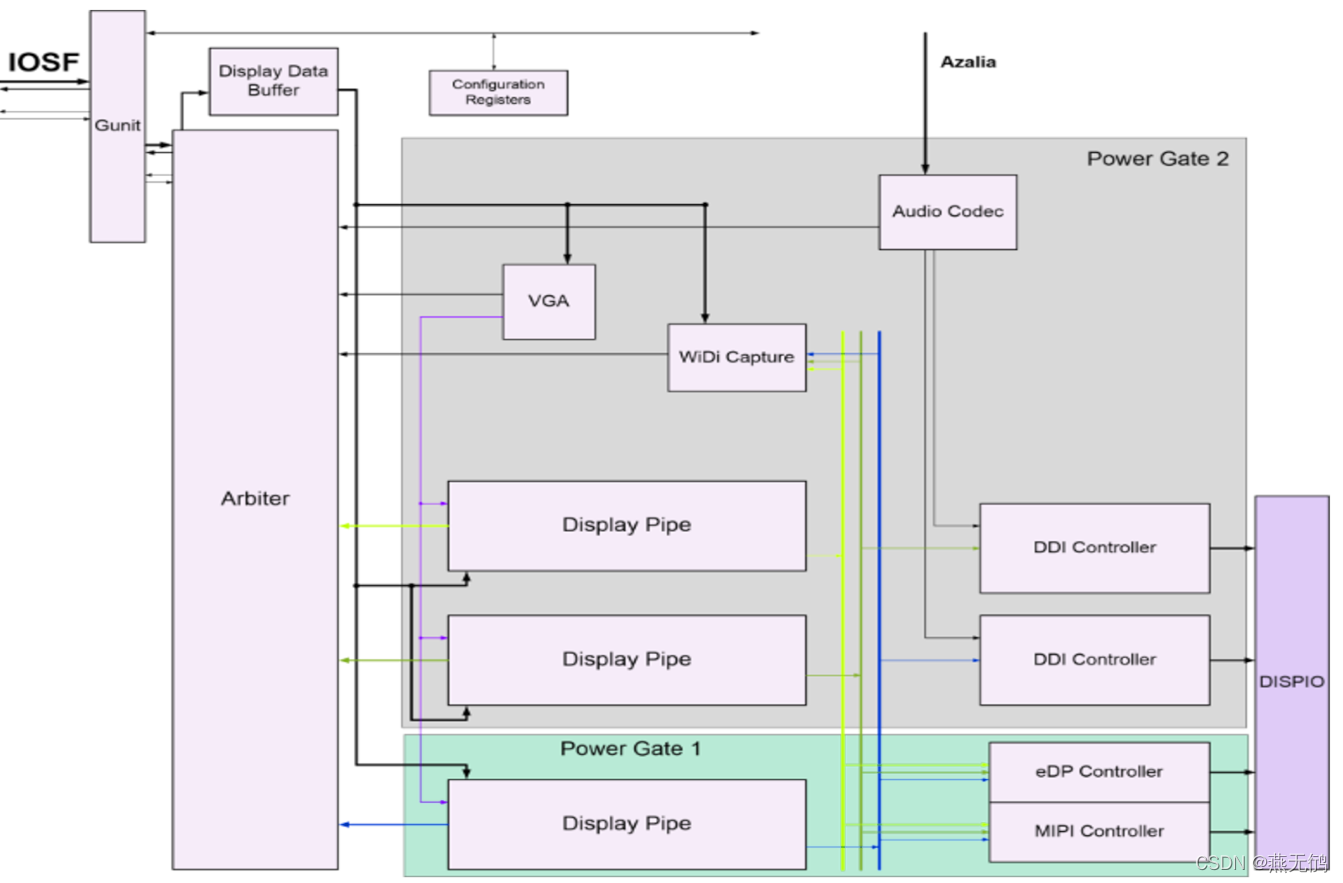
Task: Click the Configuration Registers box
Action: pyautogui.click(x=498, y=92)
